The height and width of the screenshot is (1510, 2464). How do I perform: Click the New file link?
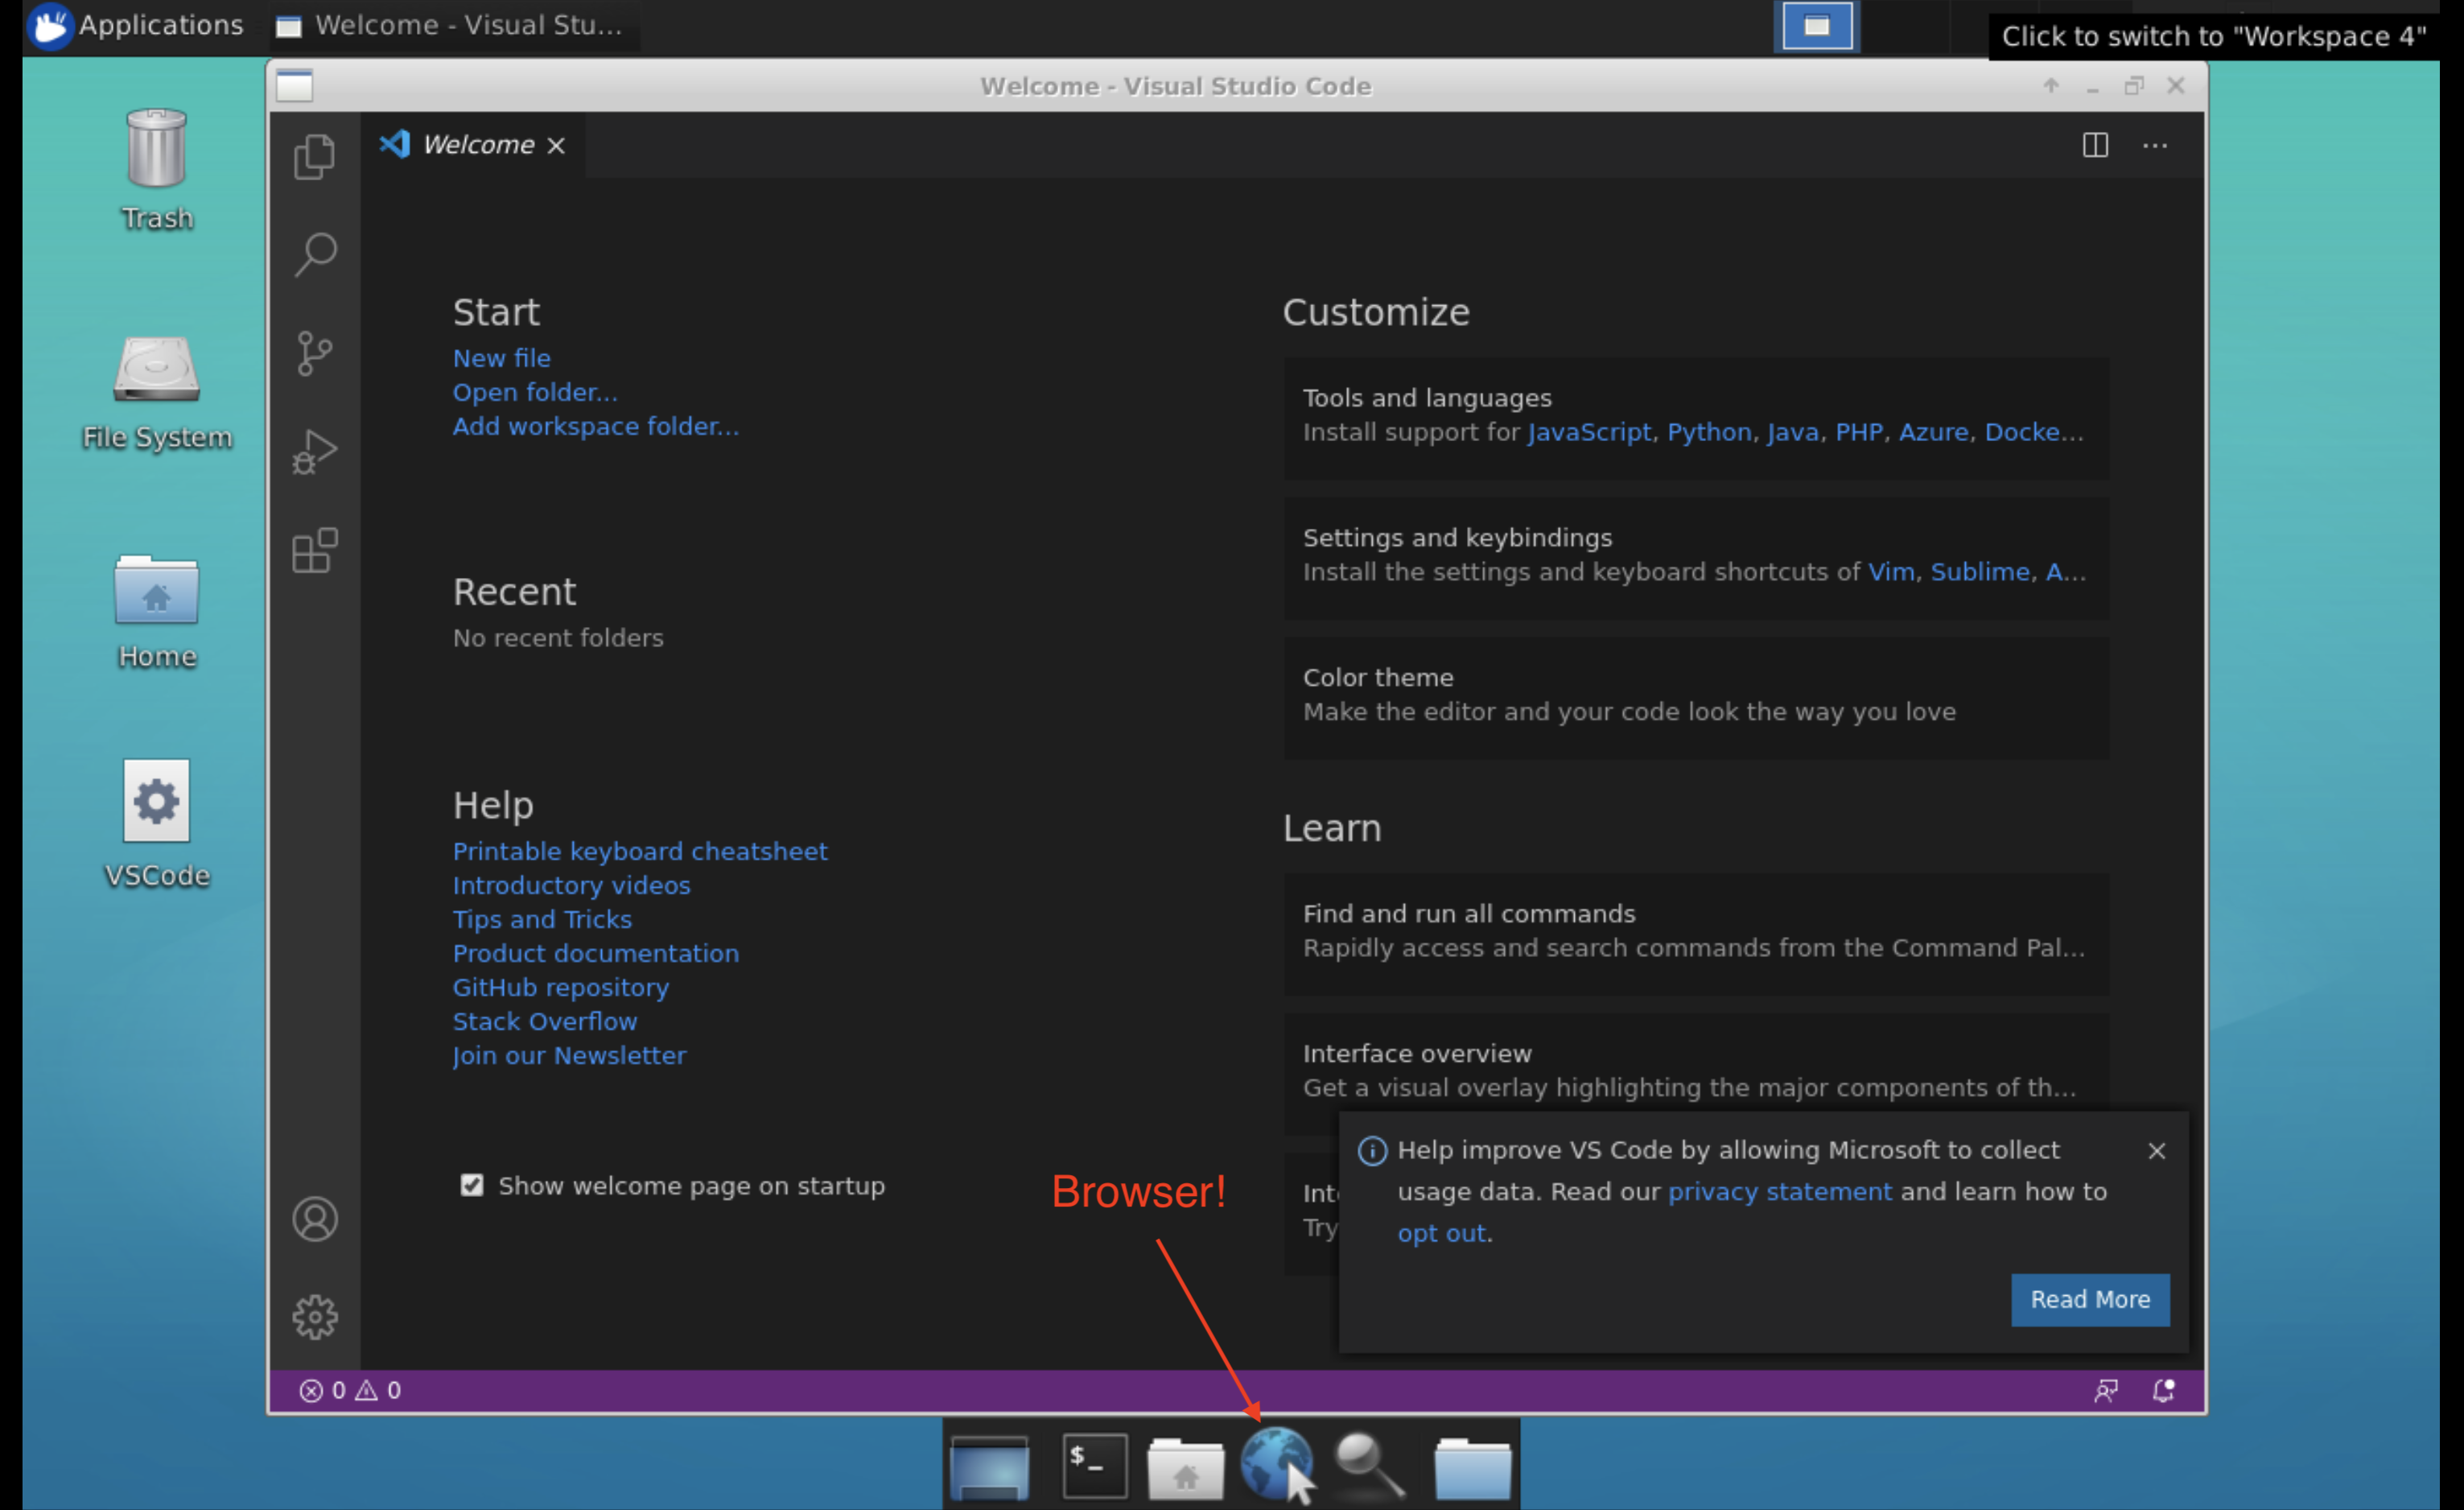pyautogui.click(x=501, y=358)
